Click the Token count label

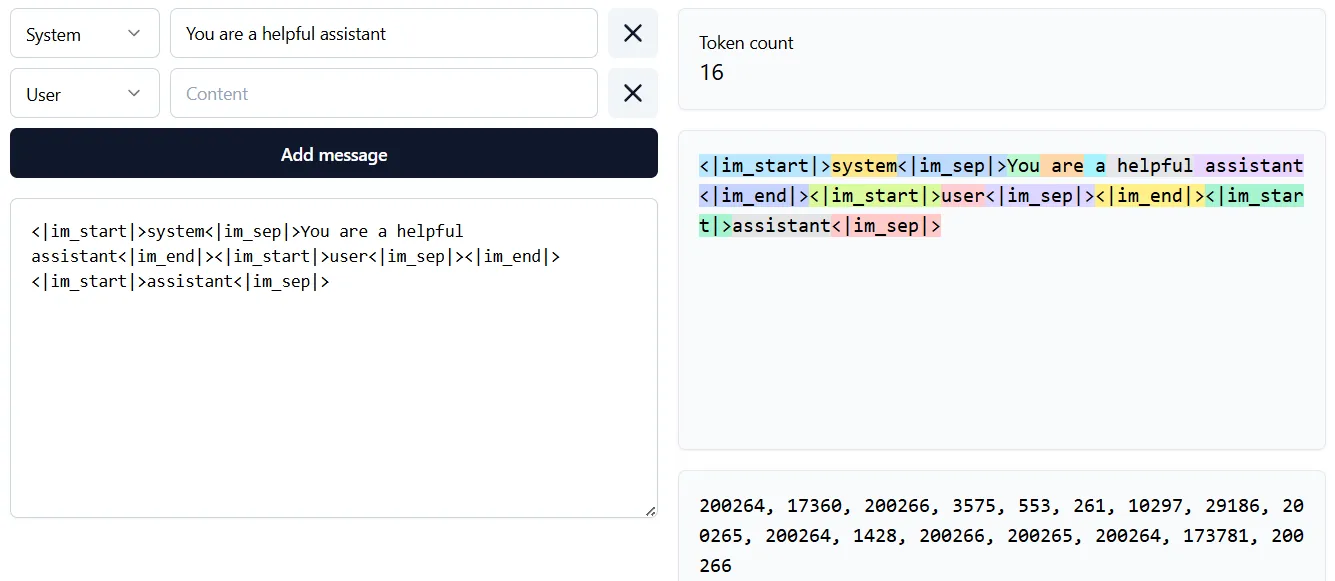[x=746, y=43]
